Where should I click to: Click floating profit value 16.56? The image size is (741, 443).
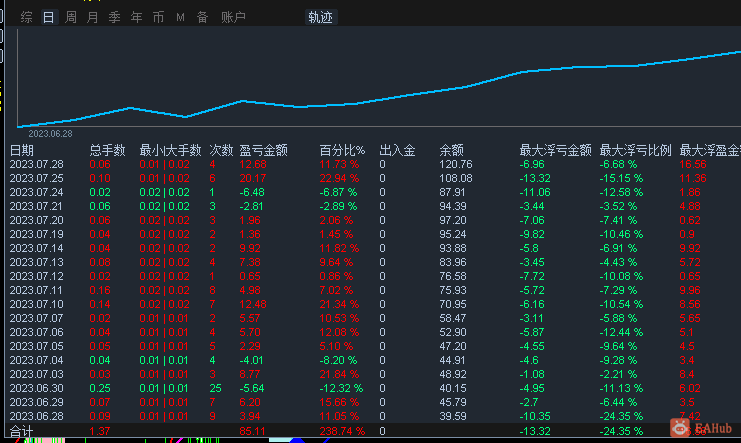pos(693,165)
